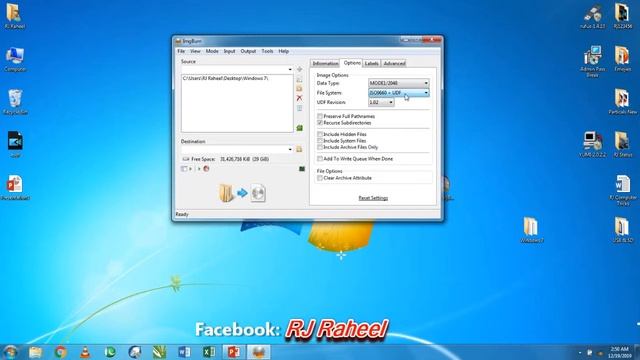Check Clear Archive Attribute
The width and height of the screenshot is (640, 360).
pyautogui.click(x=320, y=178)
